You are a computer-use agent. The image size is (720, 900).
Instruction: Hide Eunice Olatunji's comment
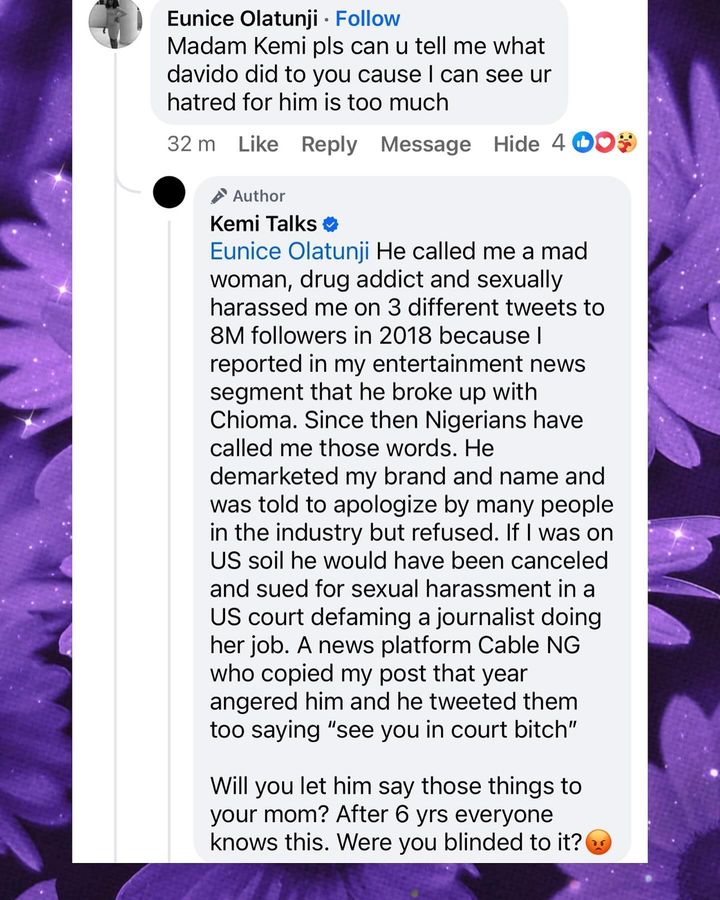(x=516, y=144)
